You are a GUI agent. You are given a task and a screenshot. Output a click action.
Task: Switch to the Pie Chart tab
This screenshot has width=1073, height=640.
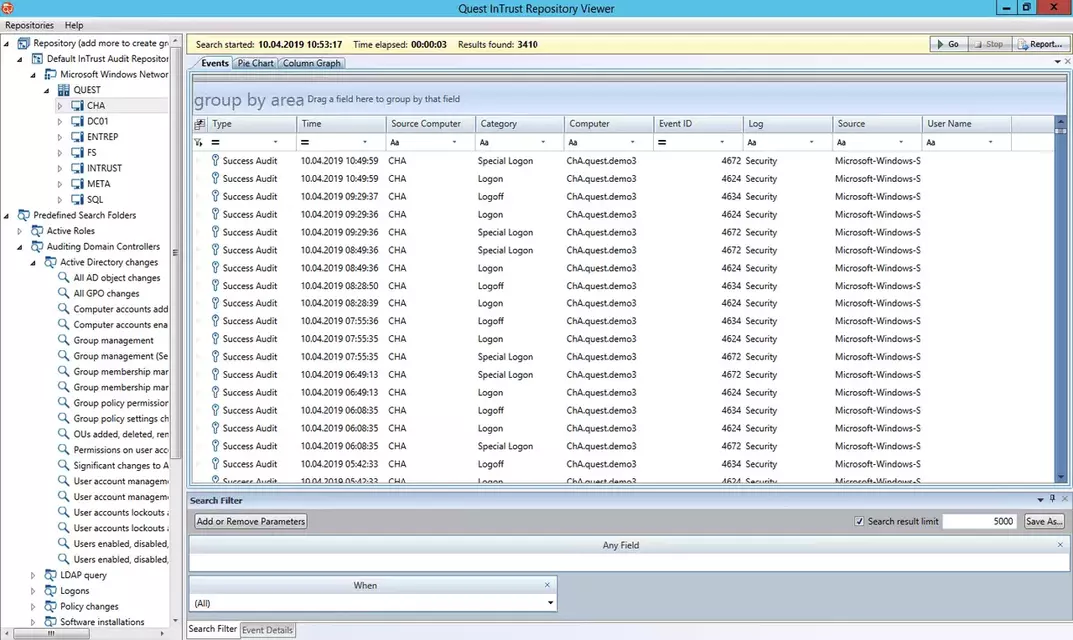pyautogui.click(x=255, y=63)
